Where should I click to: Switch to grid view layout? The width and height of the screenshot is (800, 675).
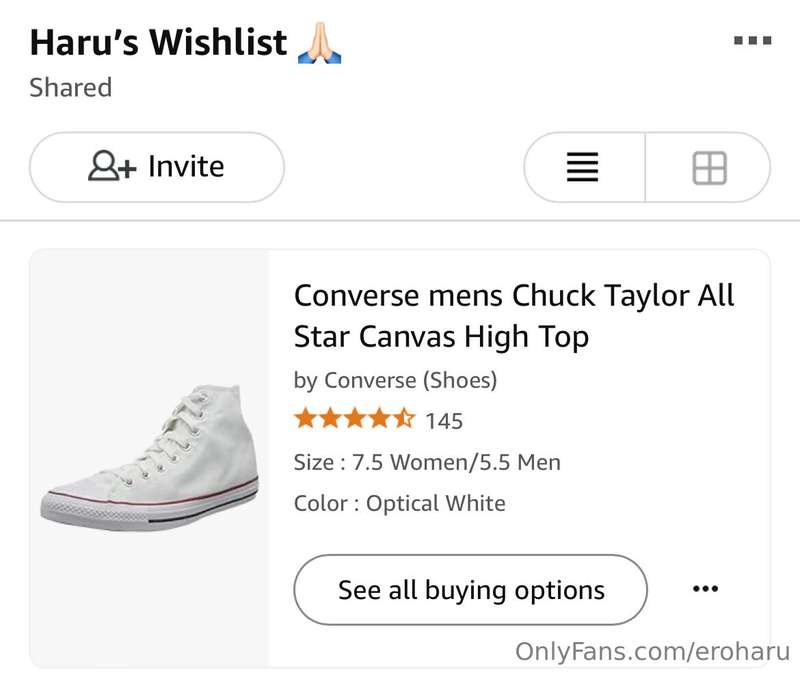[709, 168]
